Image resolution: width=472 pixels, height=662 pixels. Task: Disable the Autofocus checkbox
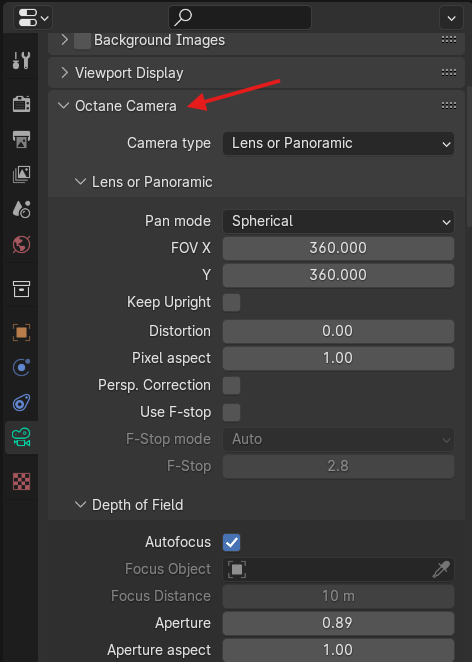(x=231, y=543)
